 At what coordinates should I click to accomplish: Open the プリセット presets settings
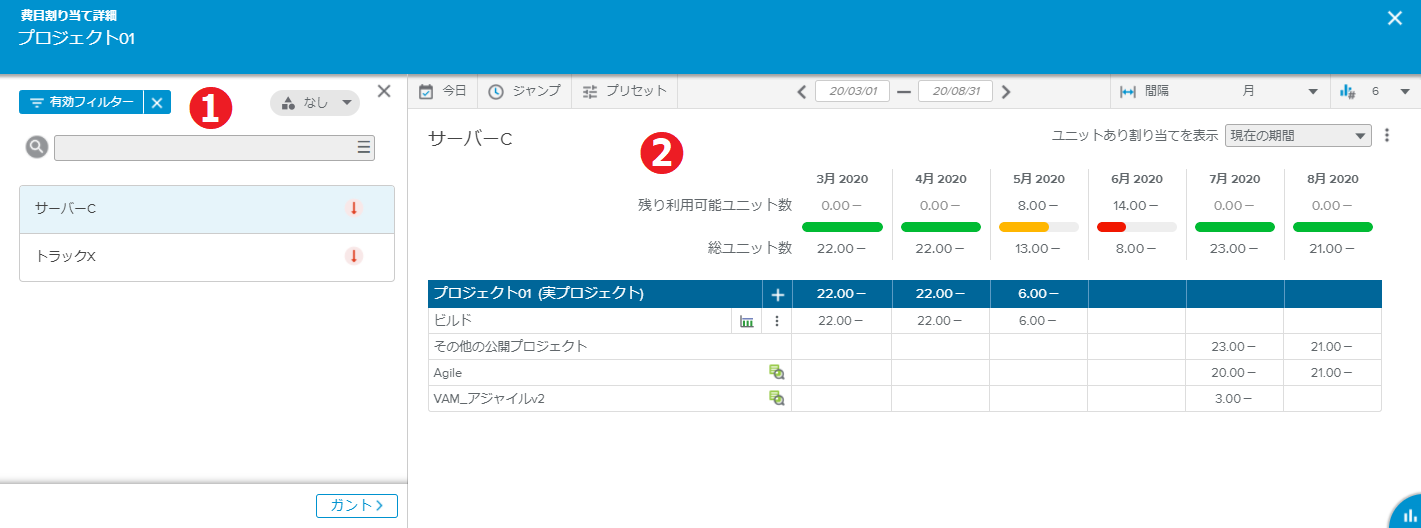coord(624,91)
